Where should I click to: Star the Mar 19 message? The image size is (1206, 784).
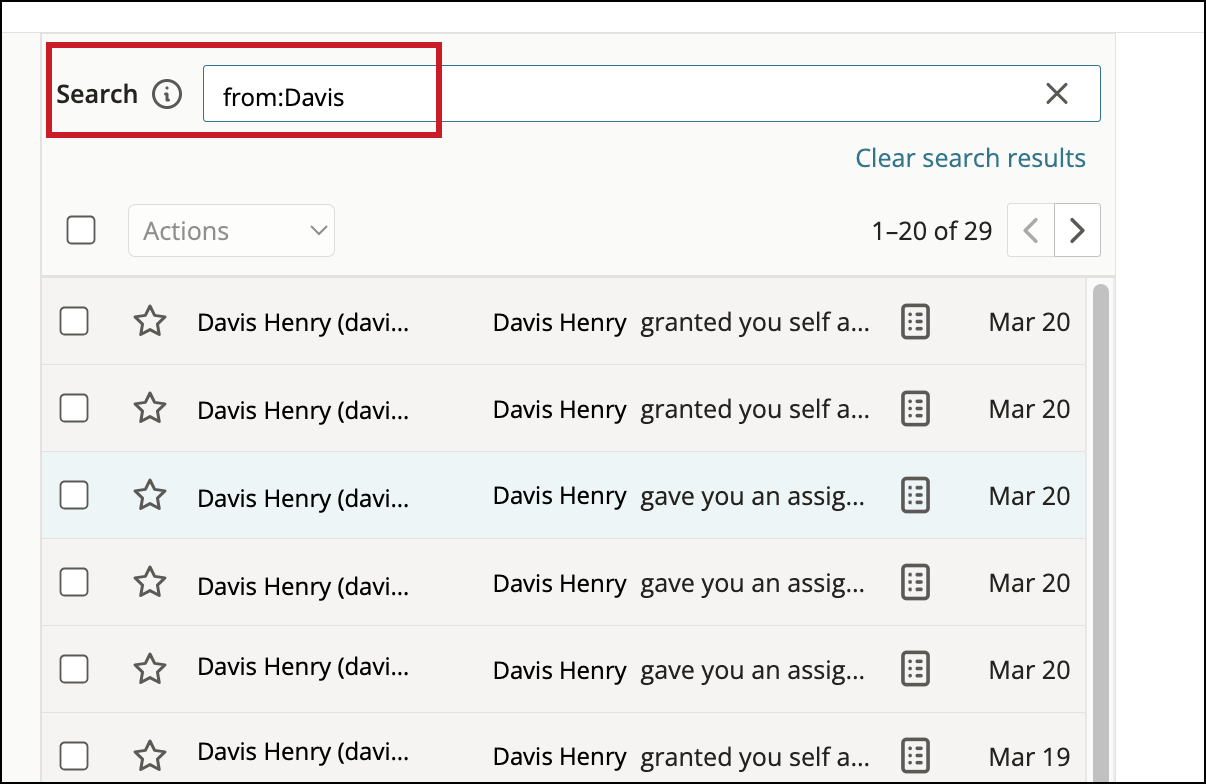150,756
